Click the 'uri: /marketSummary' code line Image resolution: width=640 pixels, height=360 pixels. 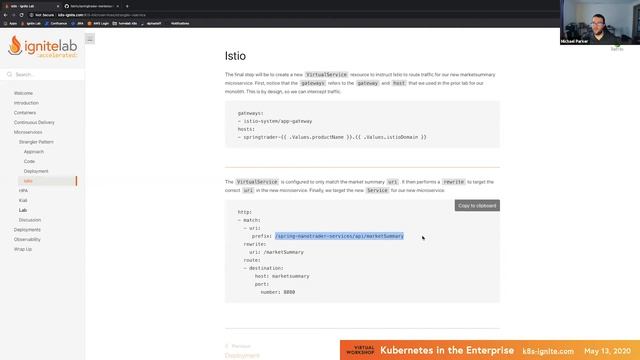coord(276,252)
